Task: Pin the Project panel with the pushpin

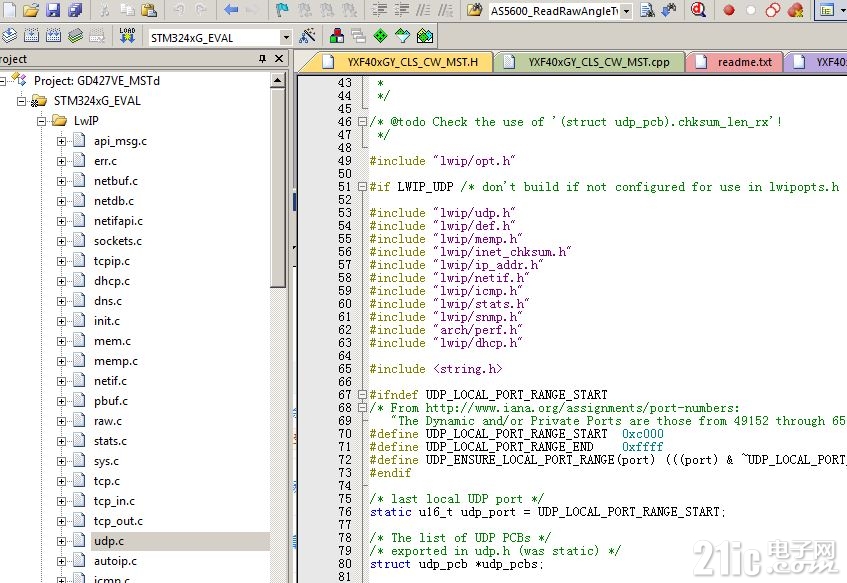Action: (x=263, y=58)
